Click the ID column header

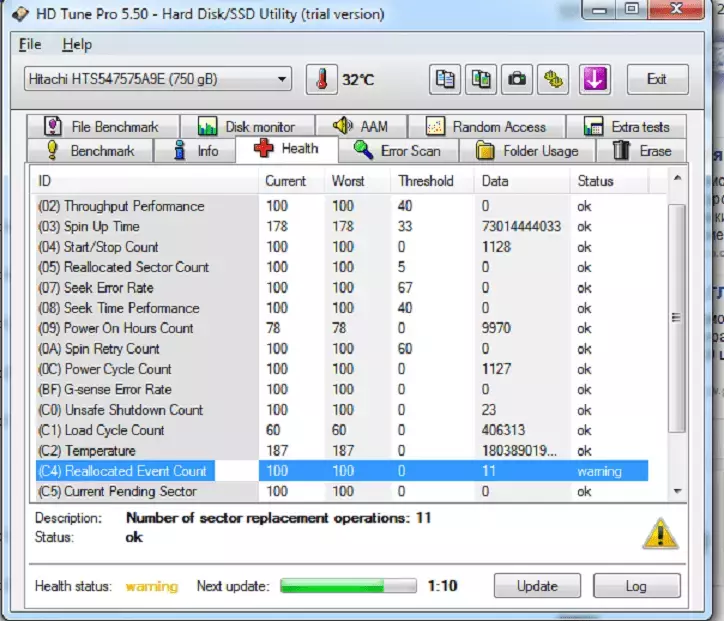pyautogui.click(x=145, y=181)
